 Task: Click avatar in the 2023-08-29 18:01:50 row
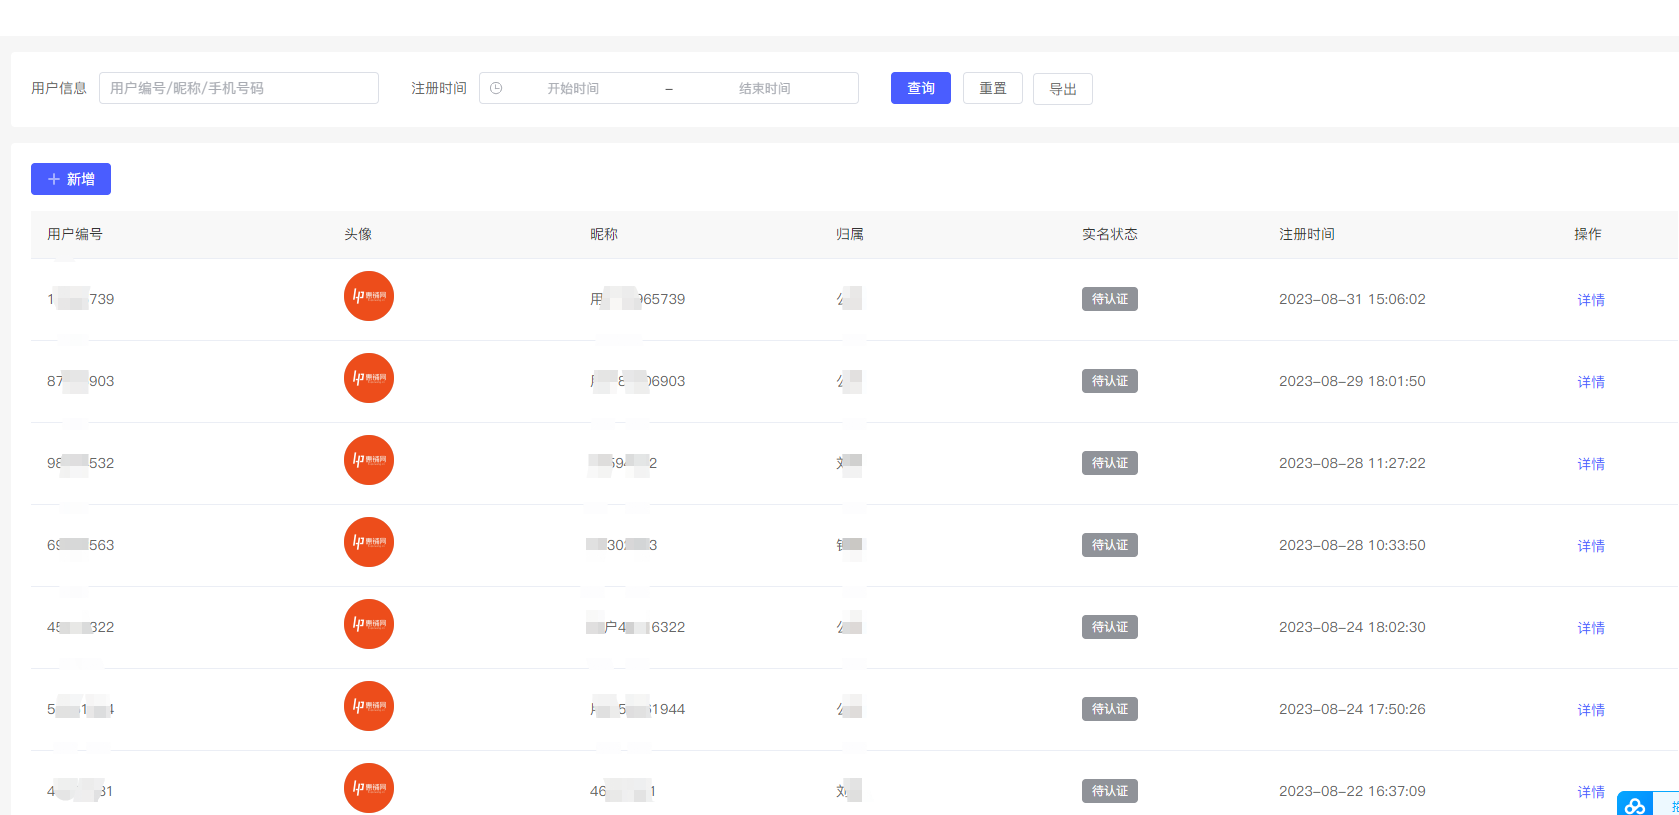[369, 379]
